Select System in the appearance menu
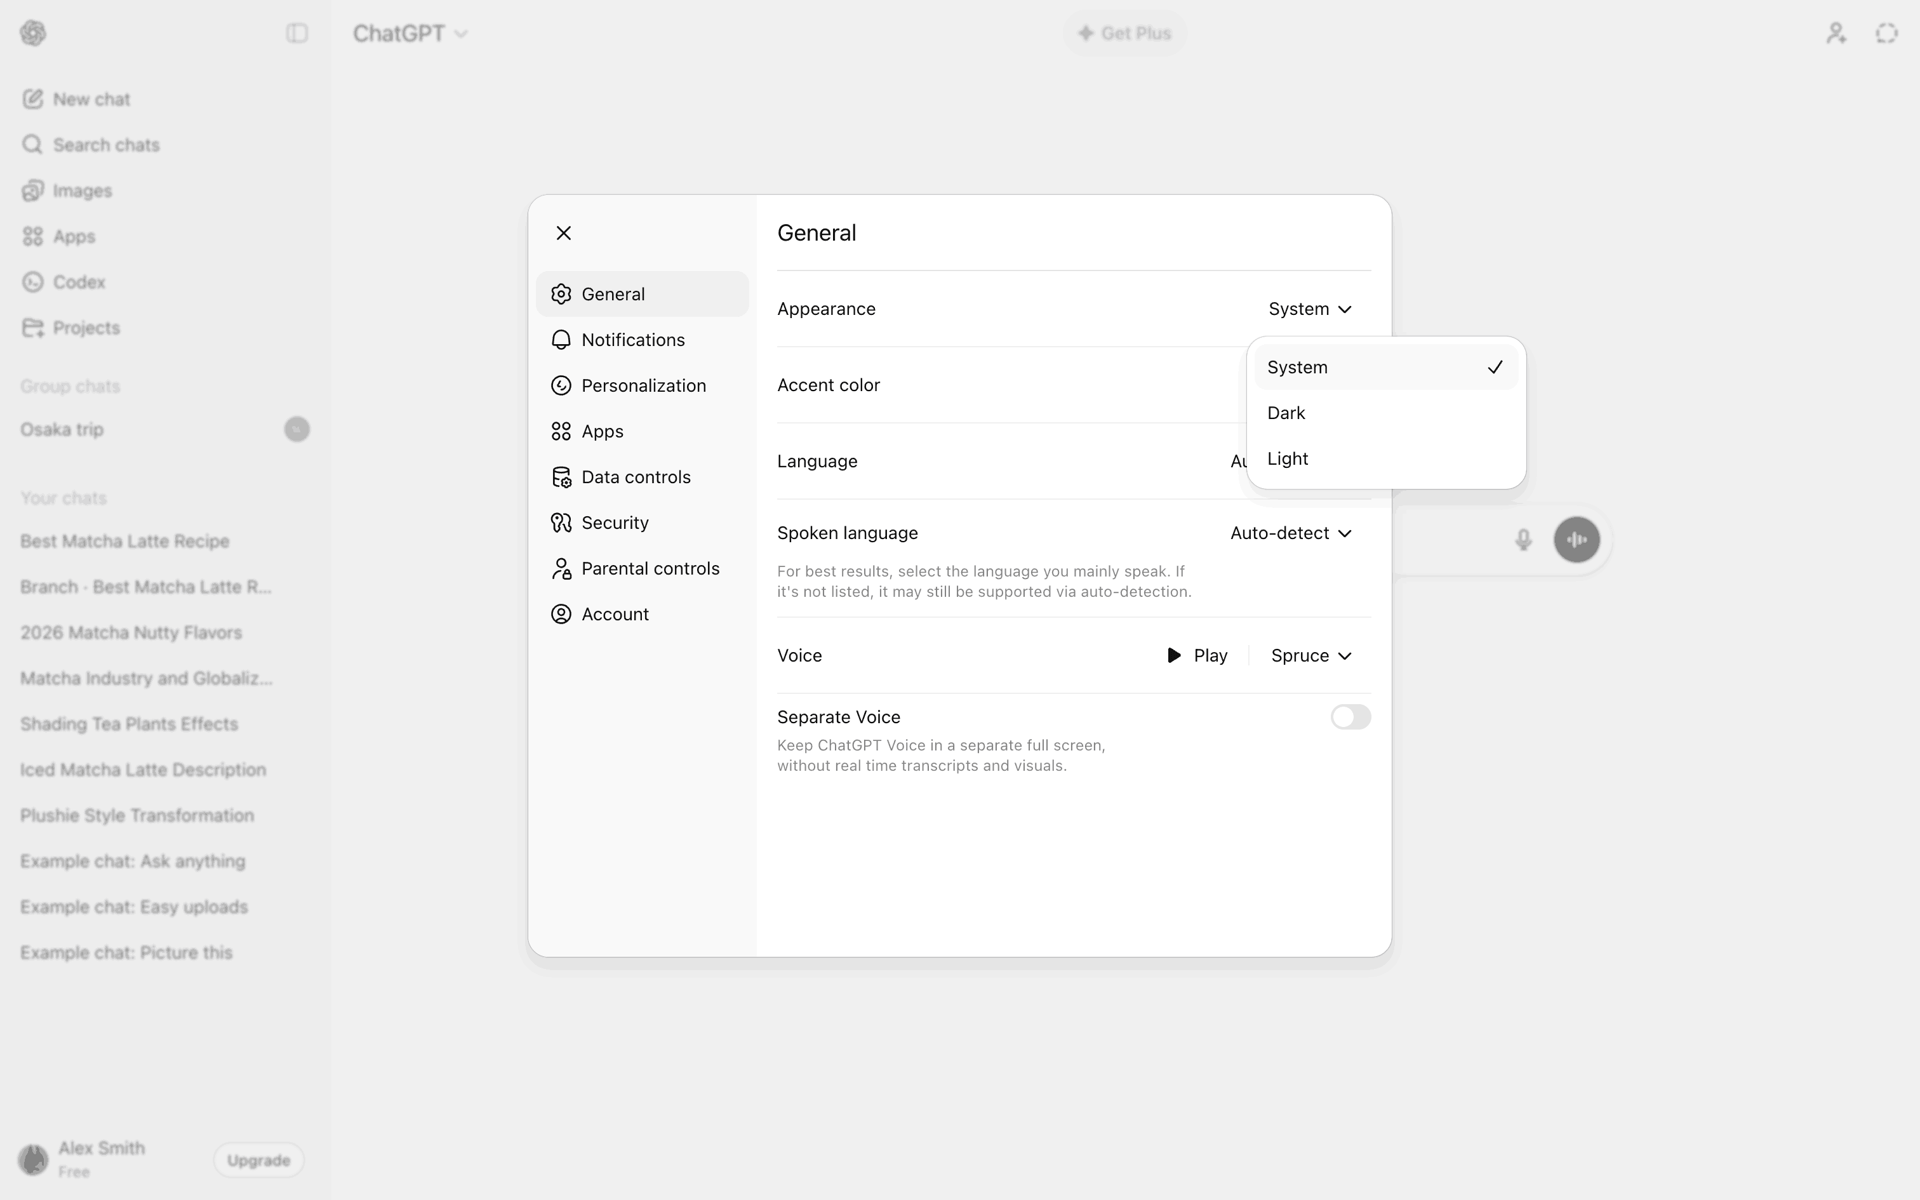Viewport: 1920px width, 1200px height. pos(1386,367)
